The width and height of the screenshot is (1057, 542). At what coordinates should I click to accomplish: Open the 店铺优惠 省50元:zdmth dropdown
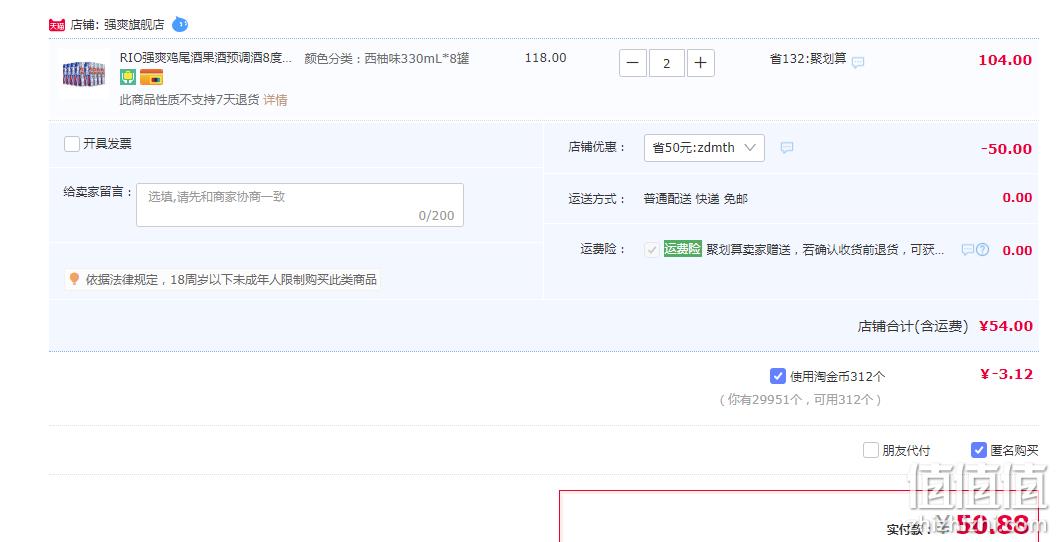pyautogui.click(x=704, y=148)
